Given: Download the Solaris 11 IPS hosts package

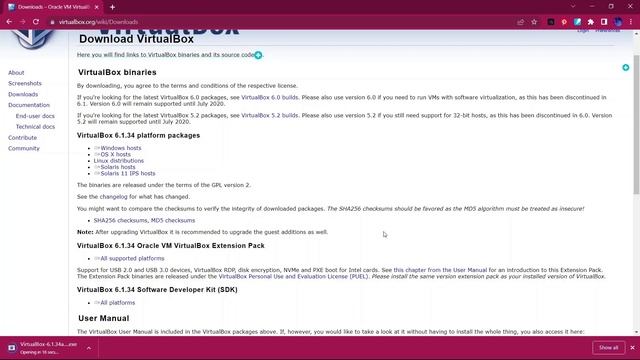Looking at the screenshot, I should point(128,173).
